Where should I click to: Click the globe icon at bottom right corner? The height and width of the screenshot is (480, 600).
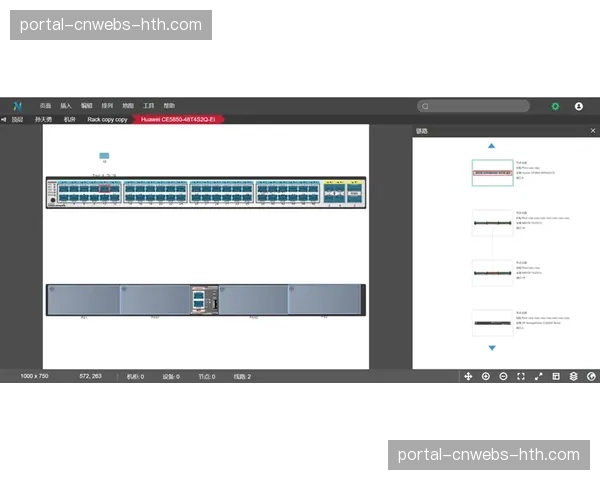click(x=591, y=377)
